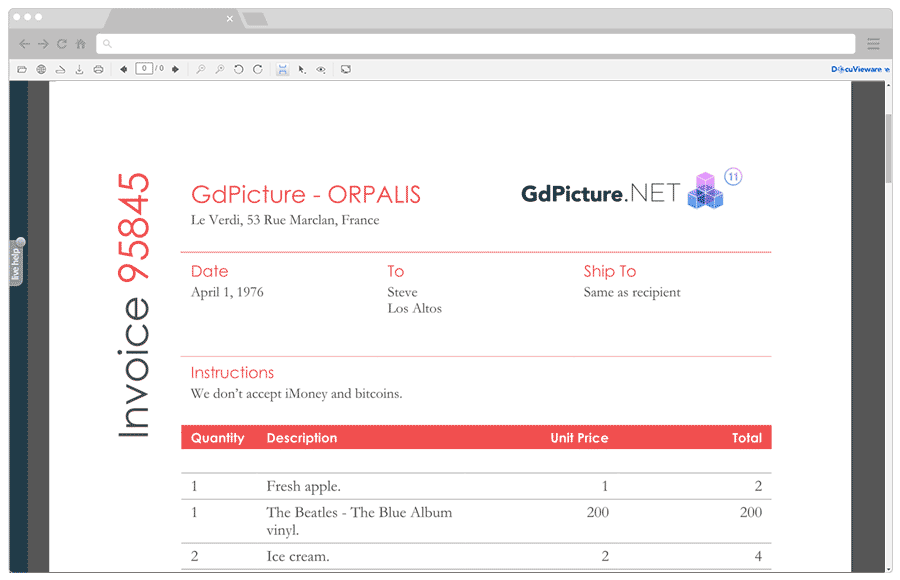Click the 'Fresh apple.' row description
The image size is (900, 580).
click(x=304, y=486)
